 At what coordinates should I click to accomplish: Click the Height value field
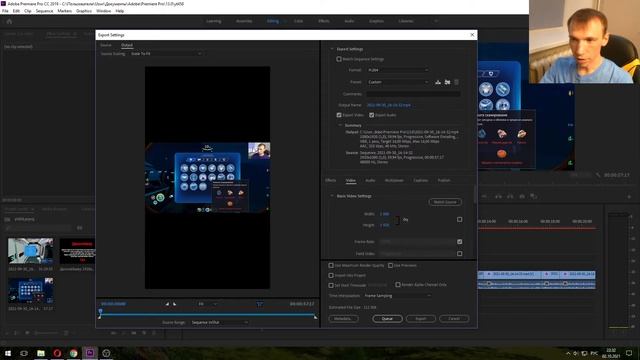tap(384, 225)
